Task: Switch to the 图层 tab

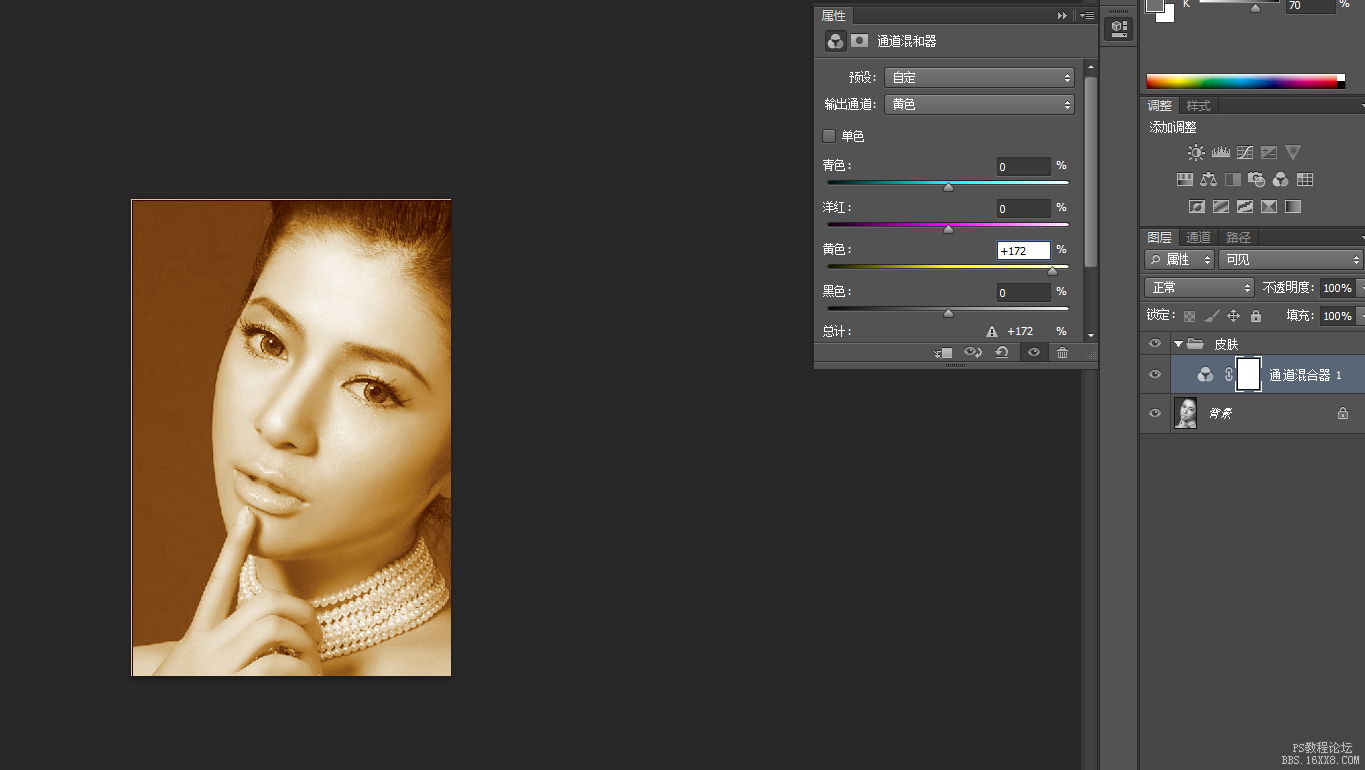Action: (x=1160, y=238)
